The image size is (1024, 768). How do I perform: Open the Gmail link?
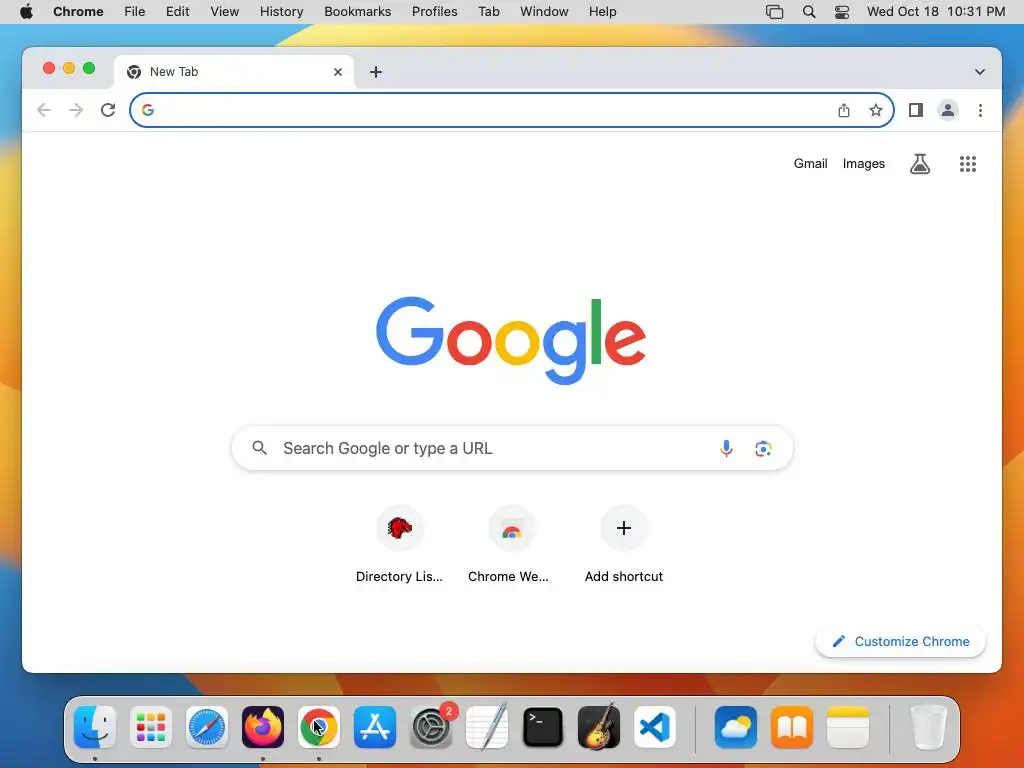(810, 163)
